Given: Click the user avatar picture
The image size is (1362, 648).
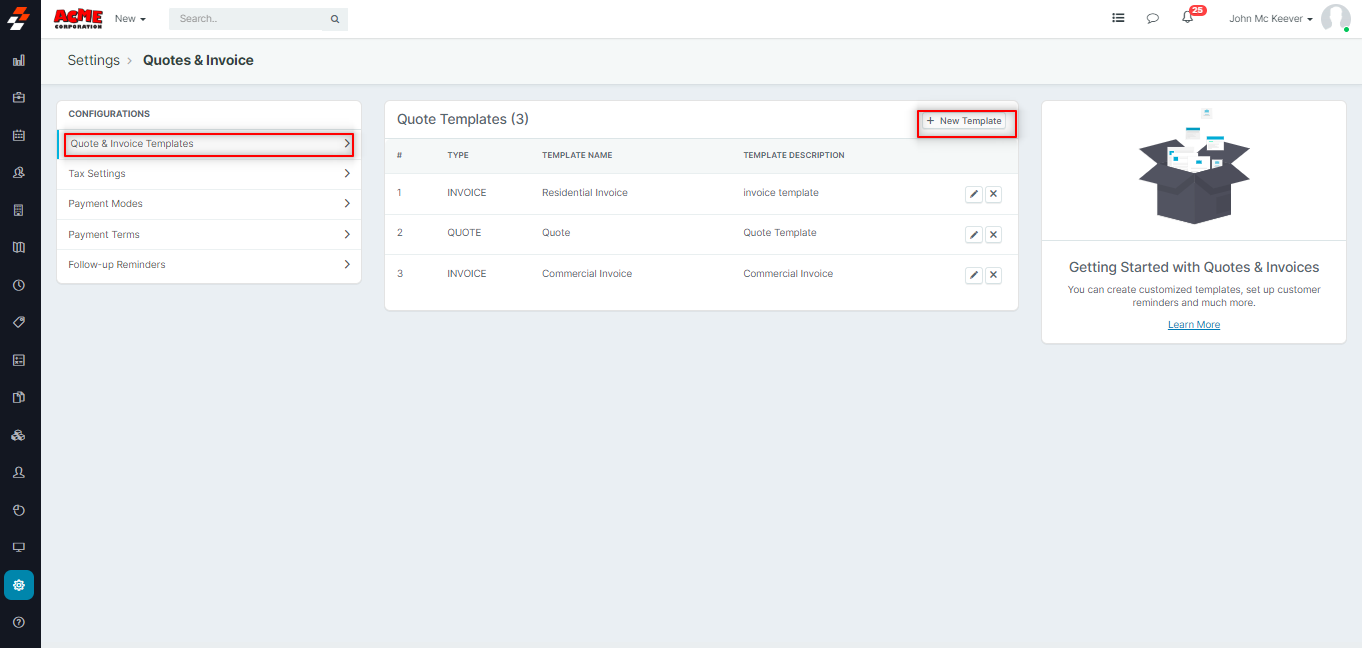Looking at the screenshot, I should pyautogui.click(x=1335, y=18).
